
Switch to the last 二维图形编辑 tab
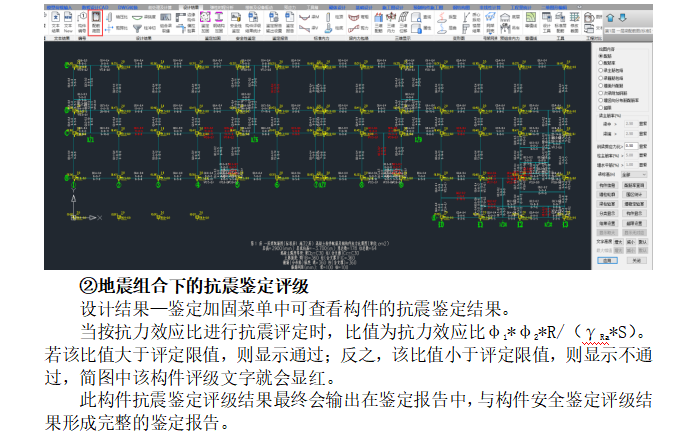pos(554,7)
